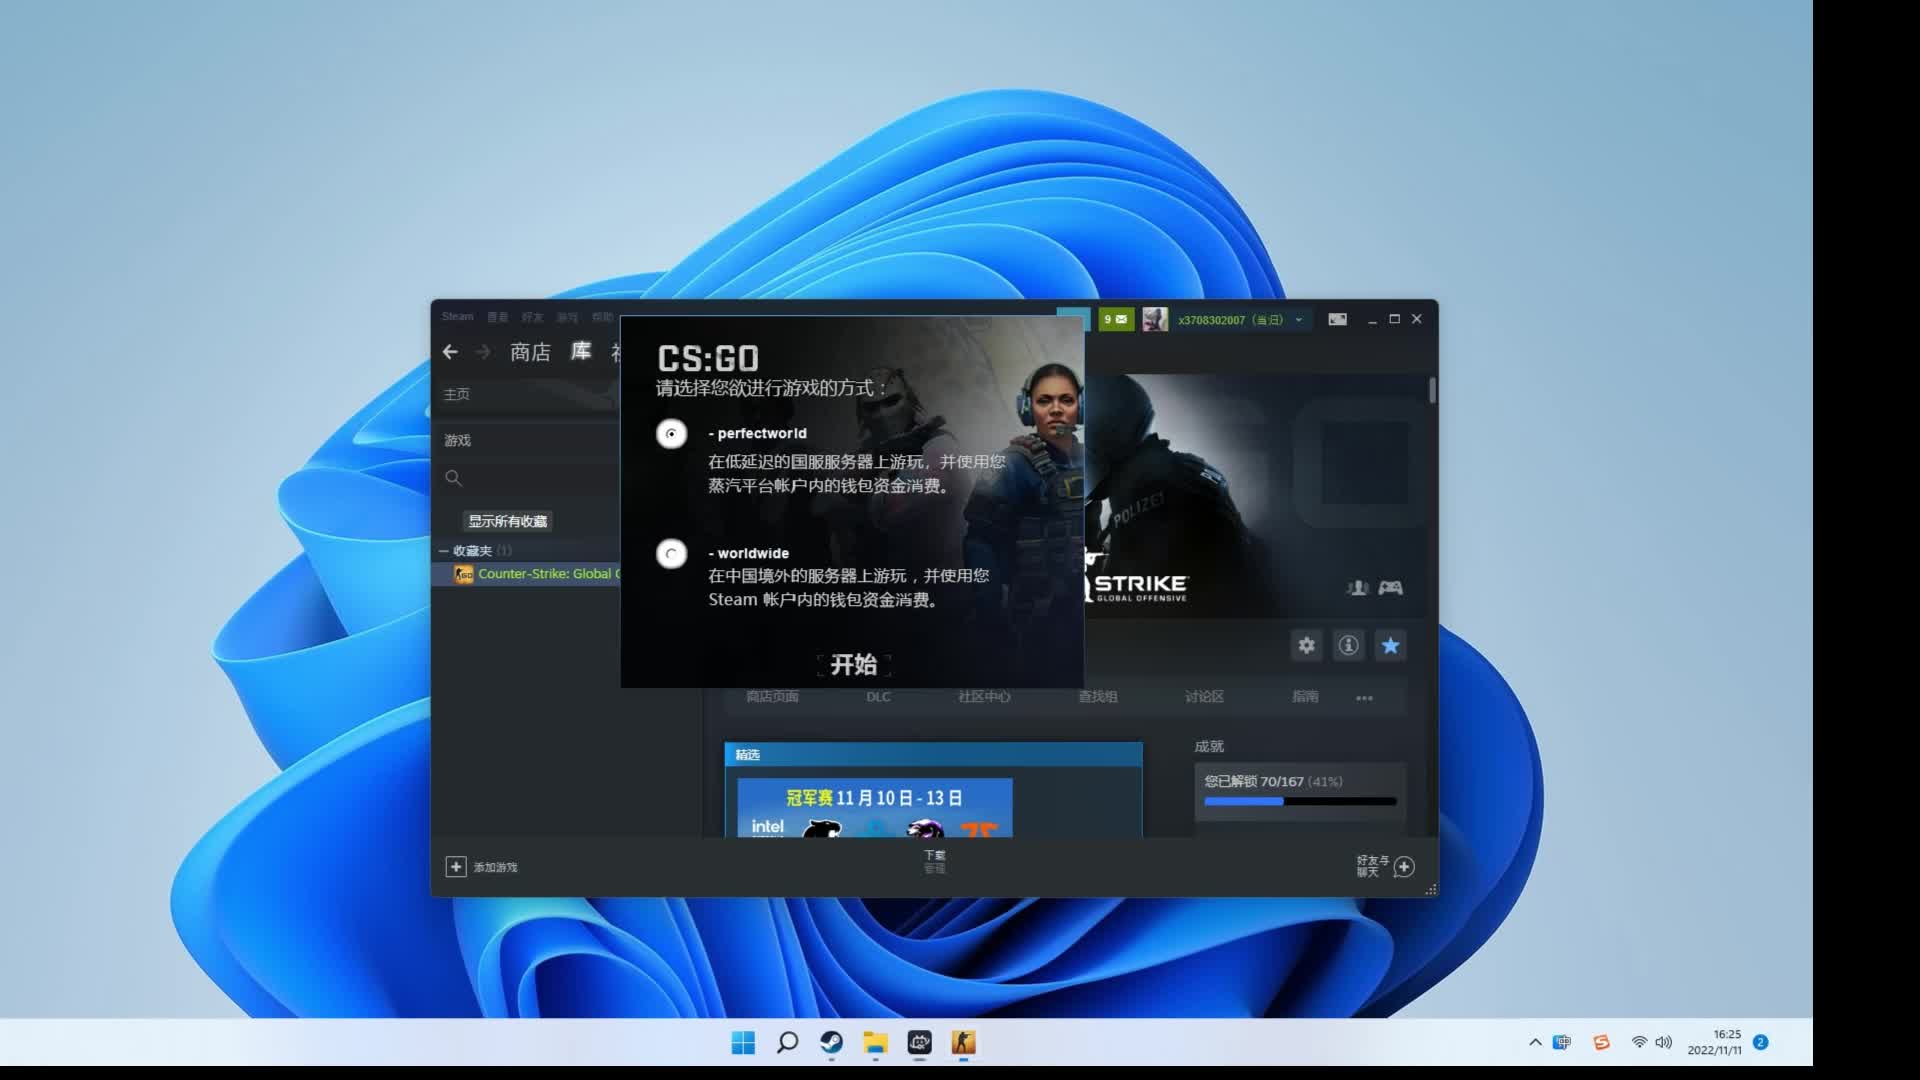The height and width of the screenshot is (1080, 1920).
Task: Open the 游戏 filter dropdown in sidebar
Action: [457, 440]
